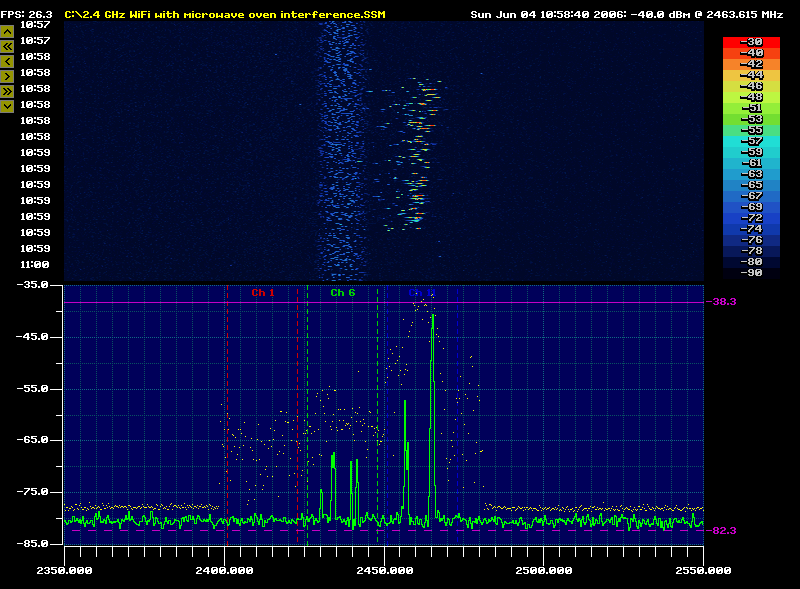This screenshot has height=589, width=800.
Task: Click the single left-chevron step back button
Action: click(x=7, y=62)
